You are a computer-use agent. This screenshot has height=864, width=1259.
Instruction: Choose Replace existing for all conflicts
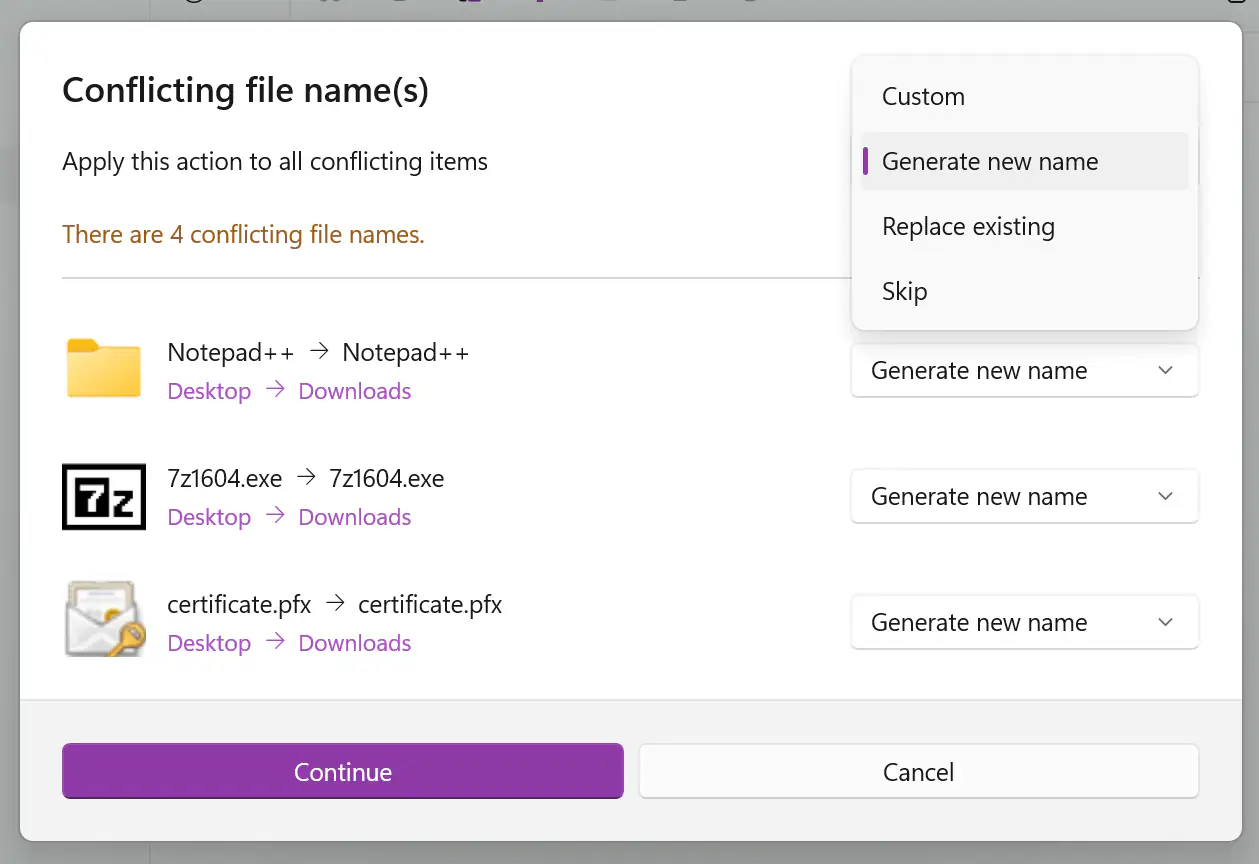[967, 226]
